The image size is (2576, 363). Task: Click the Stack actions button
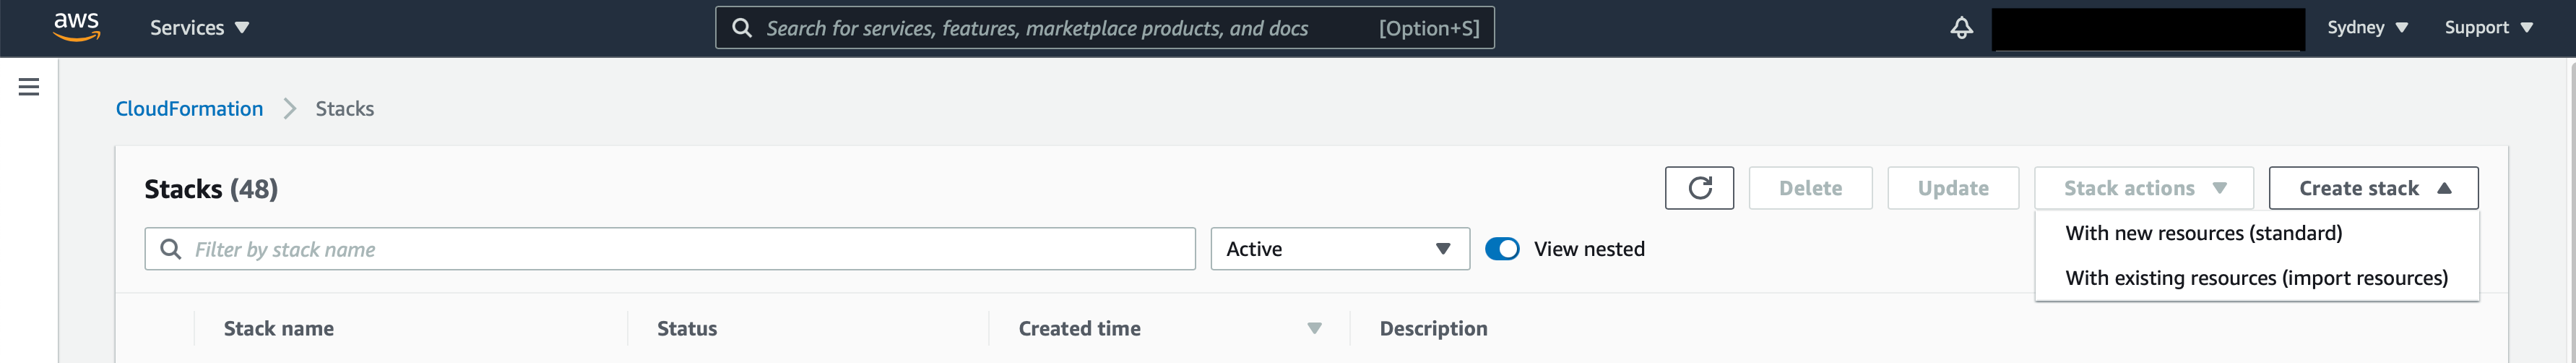click(2143, 188)
